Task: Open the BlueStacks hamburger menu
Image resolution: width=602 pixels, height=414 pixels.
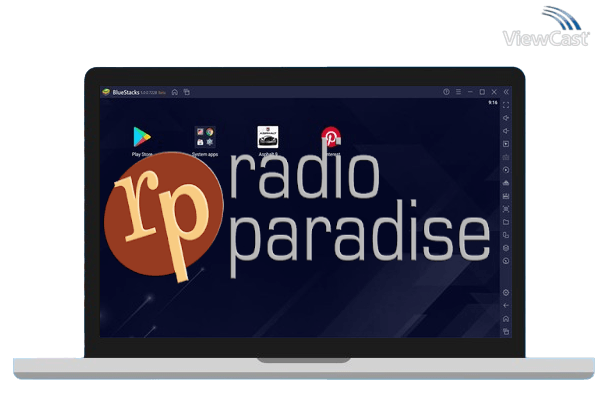Action: (x=458, y=92)
